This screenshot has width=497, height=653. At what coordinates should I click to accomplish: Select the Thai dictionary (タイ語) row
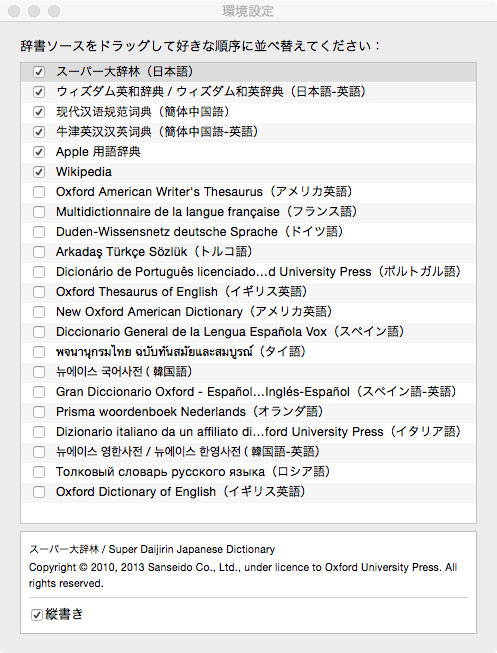248,352
